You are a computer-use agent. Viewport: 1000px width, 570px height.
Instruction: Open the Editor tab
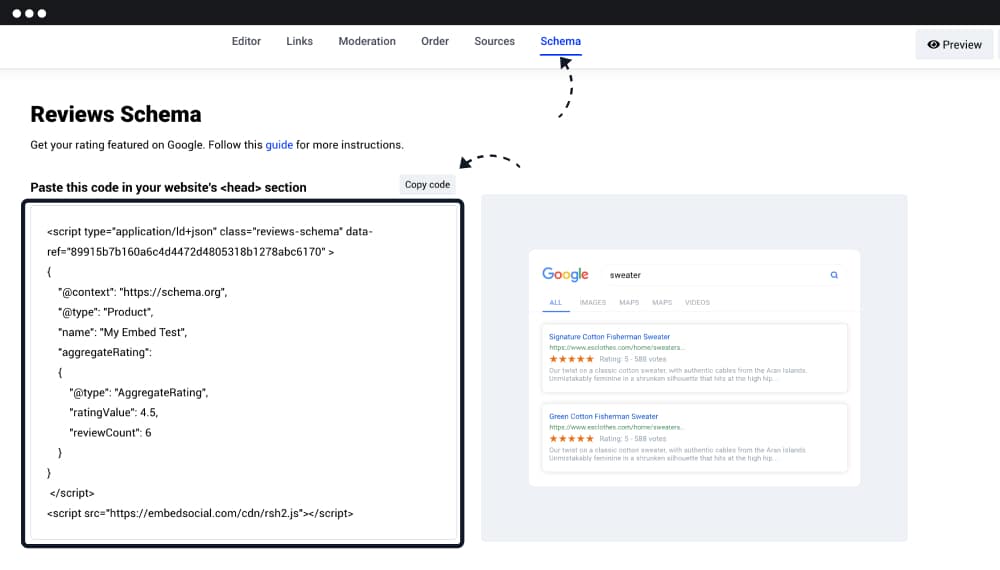click(246, 42)
